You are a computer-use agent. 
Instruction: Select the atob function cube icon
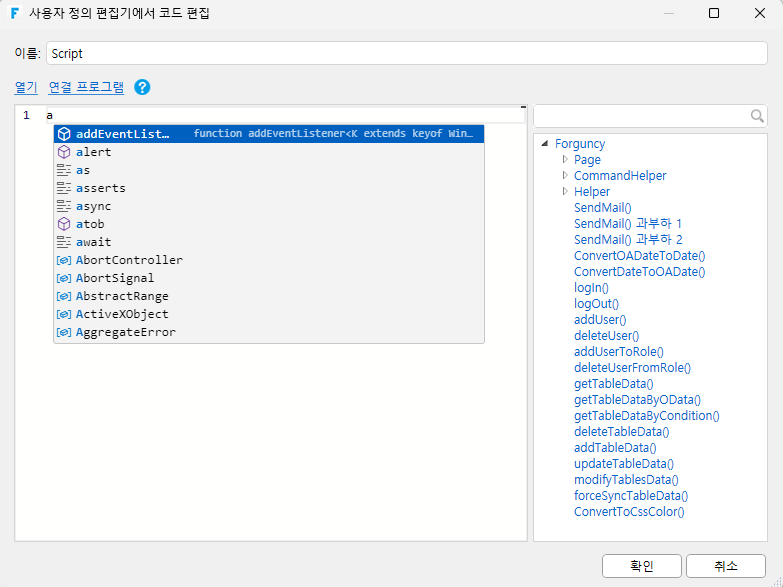click(64, 224)
